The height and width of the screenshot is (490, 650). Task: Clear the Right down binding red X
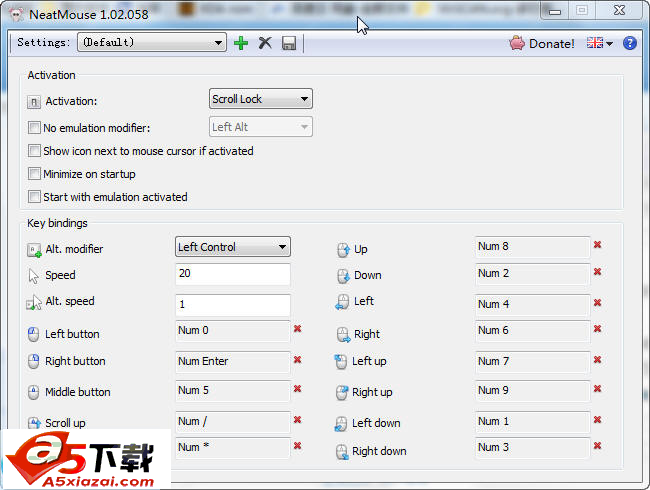point(597,446)
